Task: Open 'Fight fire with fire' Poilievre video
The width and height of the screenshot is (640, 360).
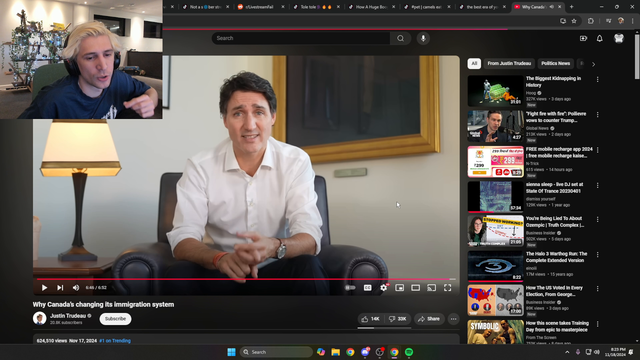Action: point(556,117)
